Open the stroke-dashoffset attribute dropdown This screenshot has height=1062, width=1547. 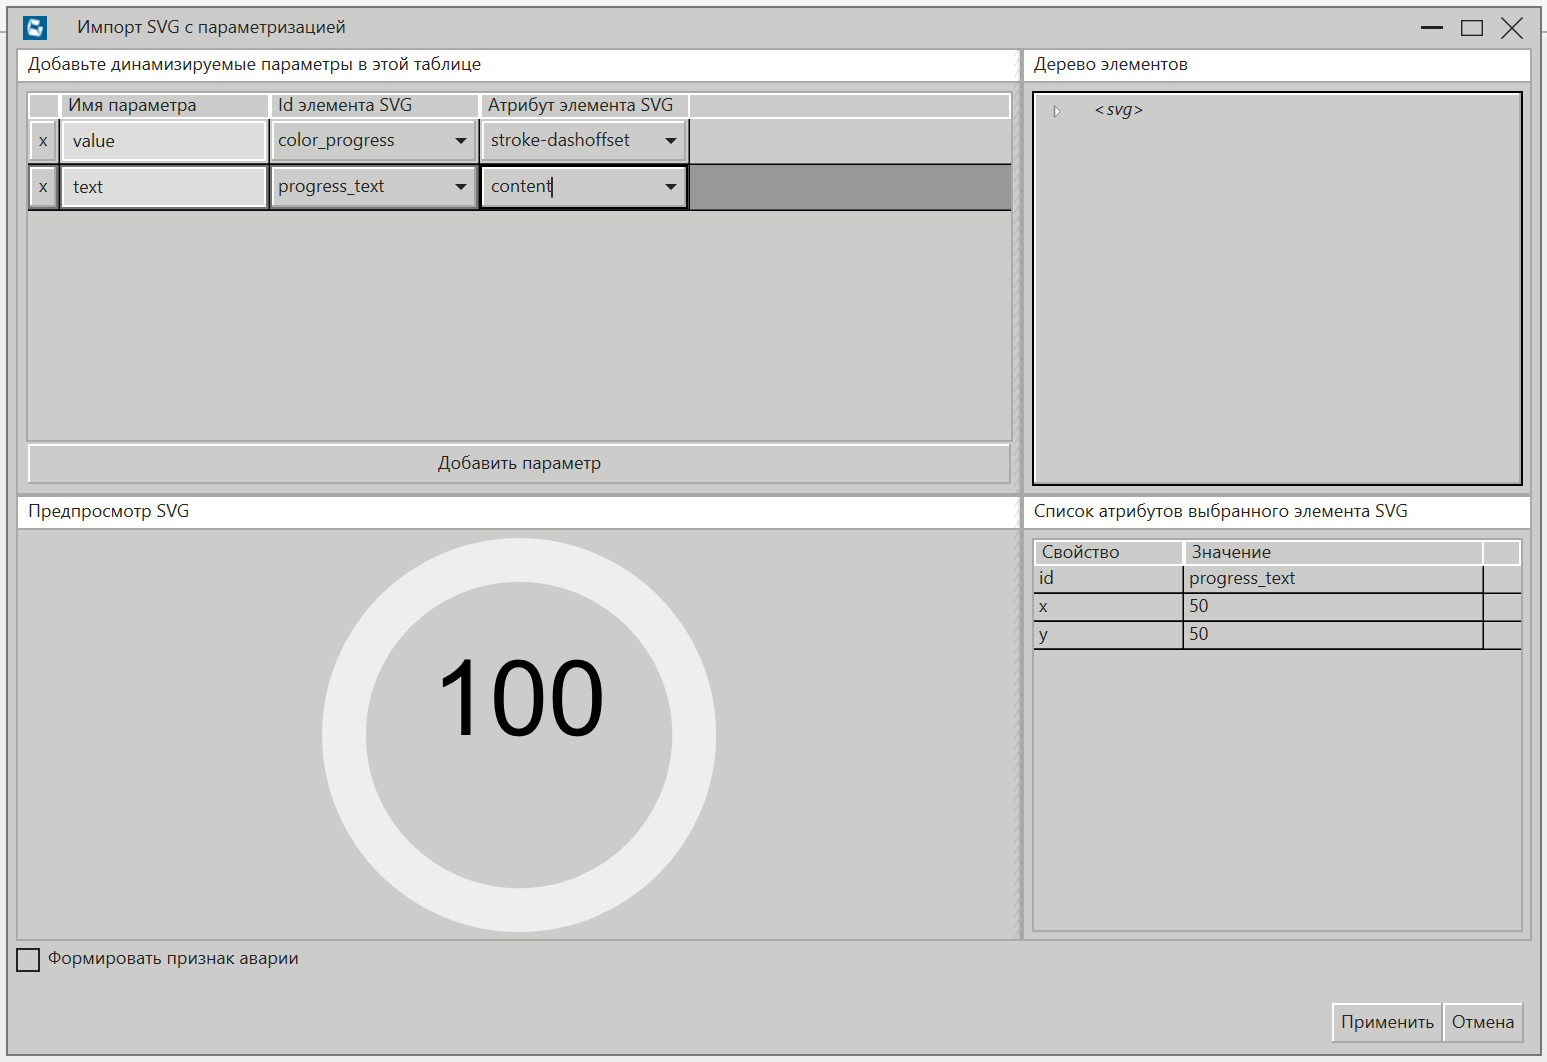[x=670, y=141]
